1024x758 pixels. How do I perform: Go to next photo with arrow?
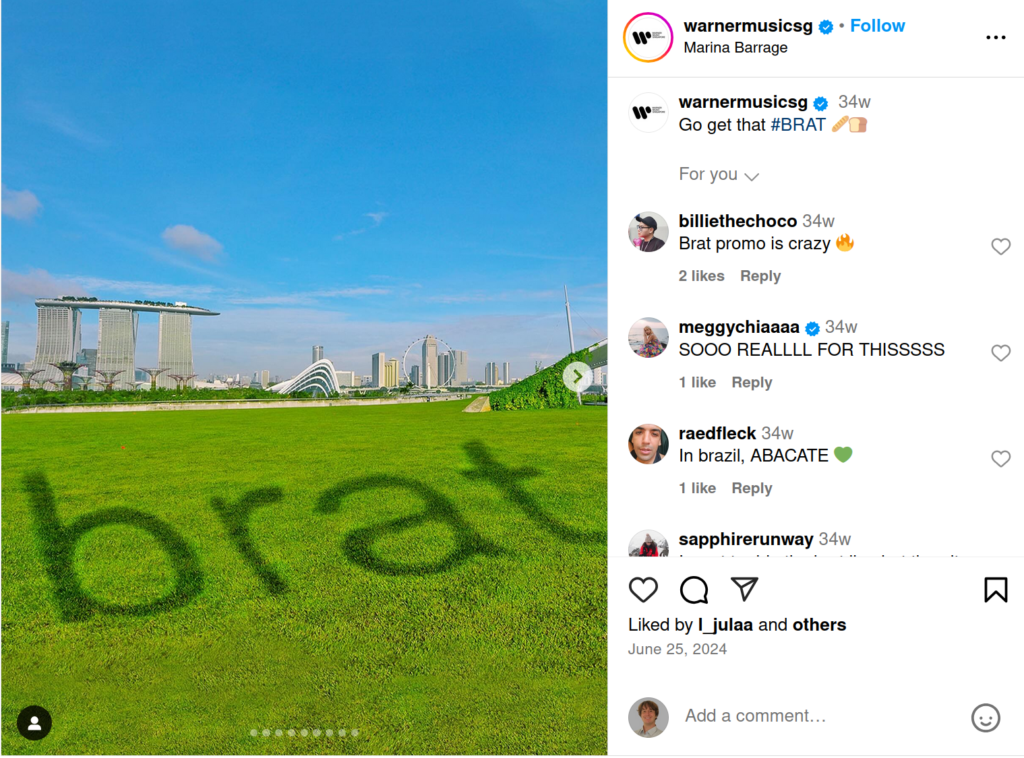577,376
